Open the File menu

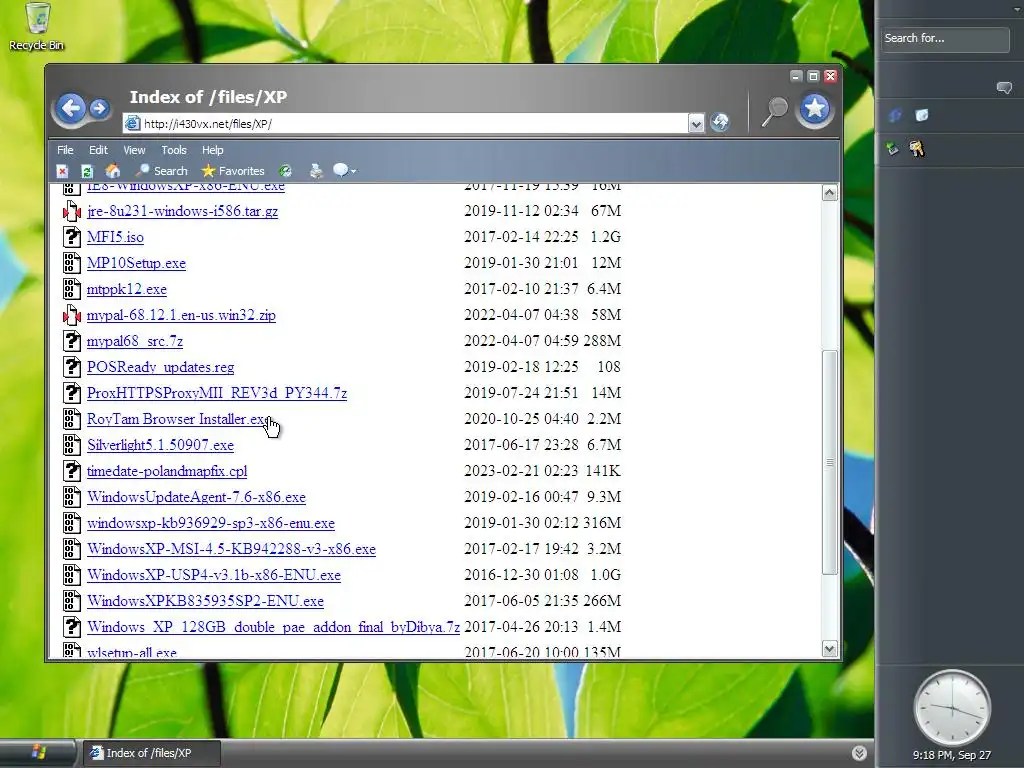pyautogui.click(x=65, y=150)
